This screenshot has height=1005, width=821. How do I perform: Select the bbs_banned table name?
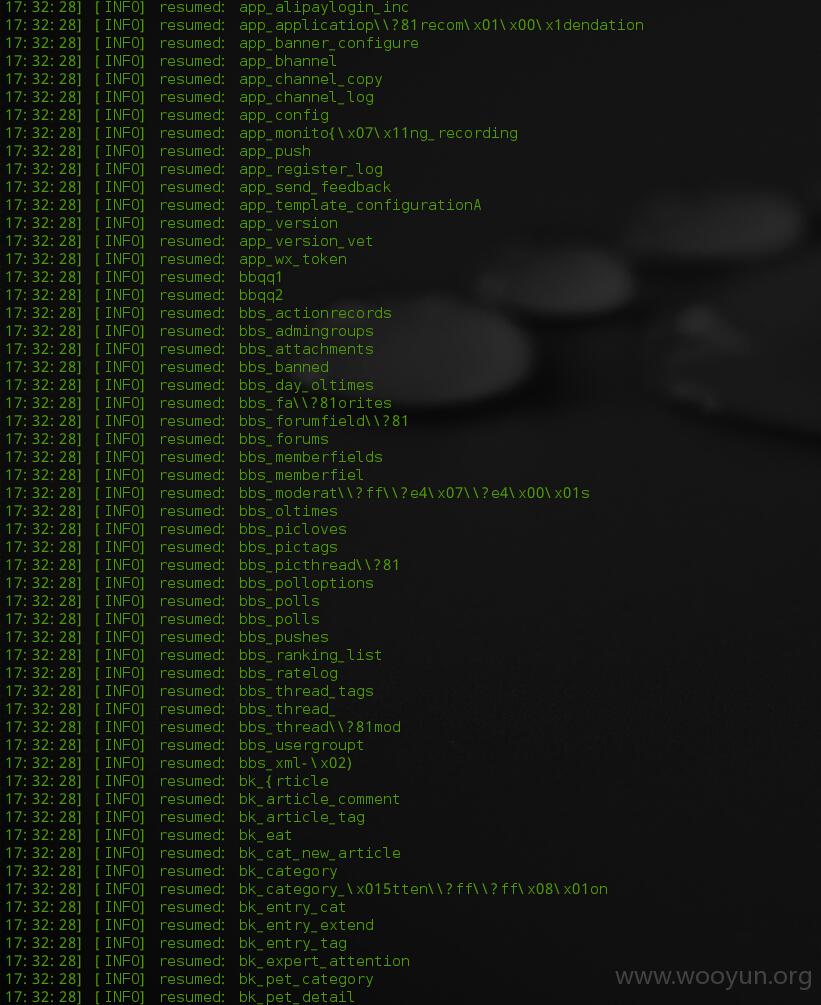click(x=284, y=367)
